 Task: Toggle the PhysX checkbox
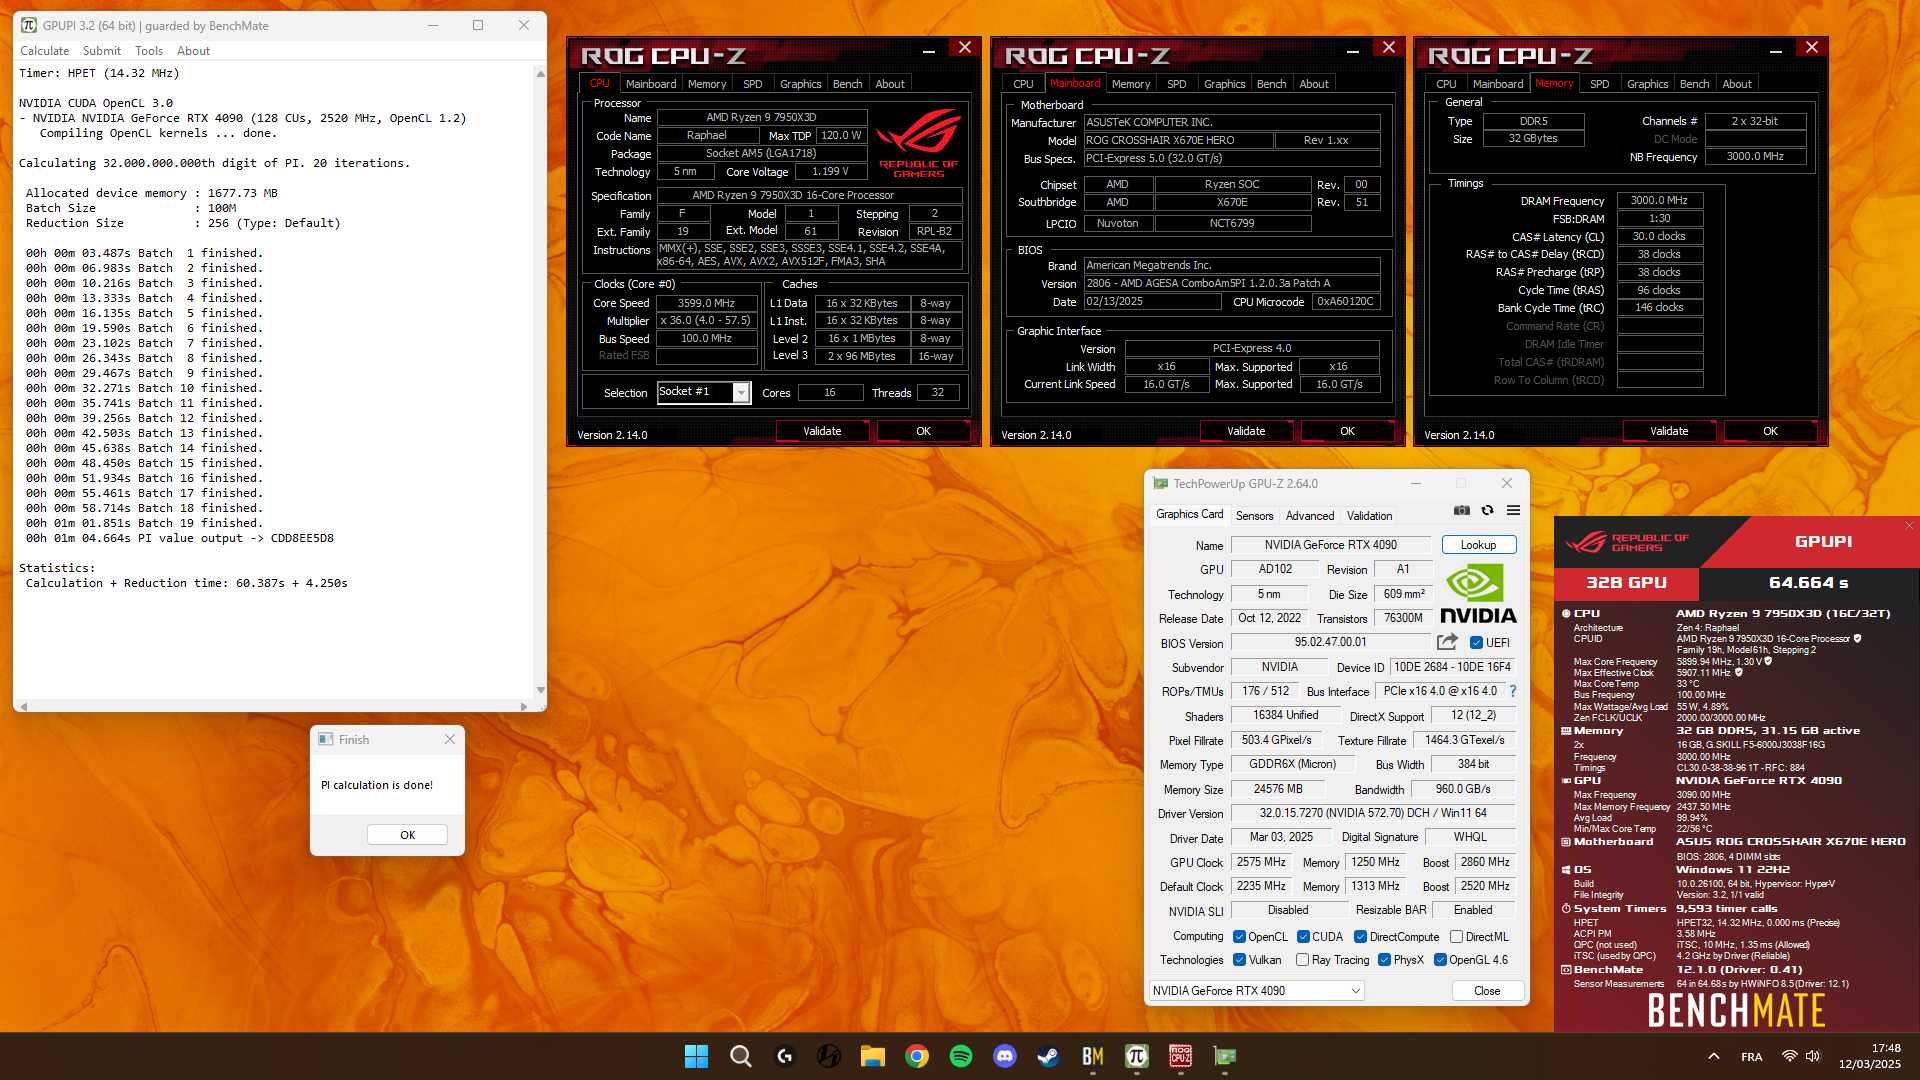[1384, 960]
